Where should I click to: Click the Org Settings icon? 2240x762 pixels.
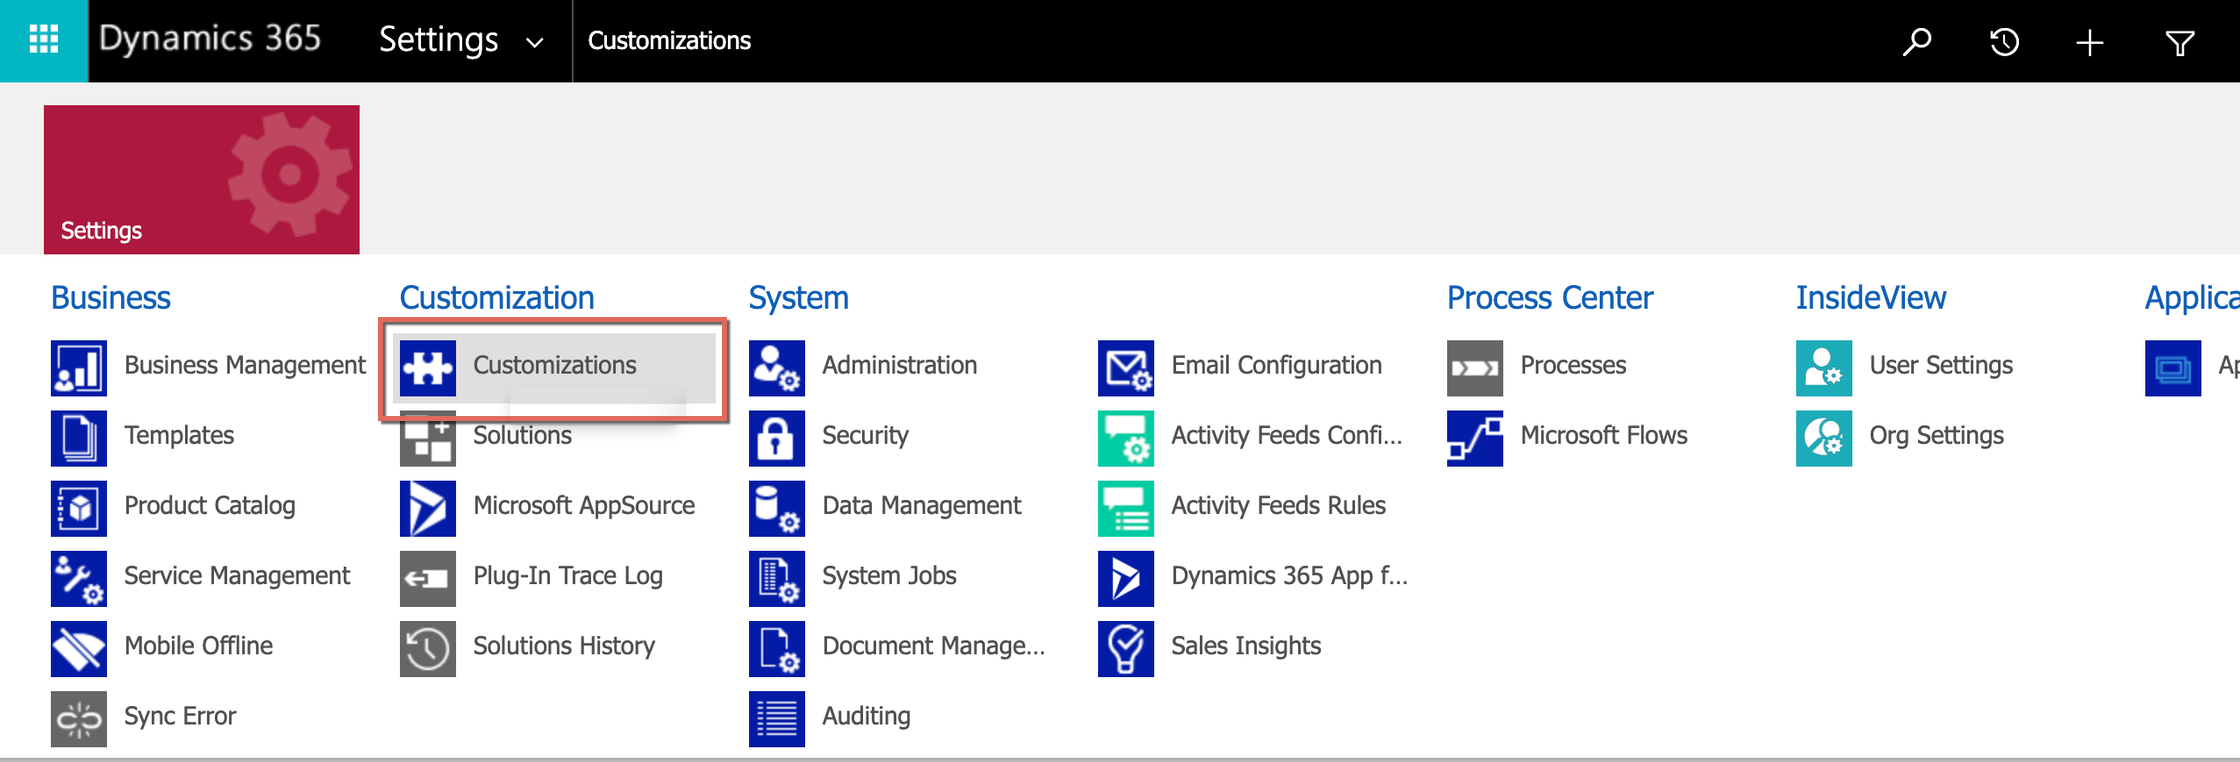[1824, 438]
